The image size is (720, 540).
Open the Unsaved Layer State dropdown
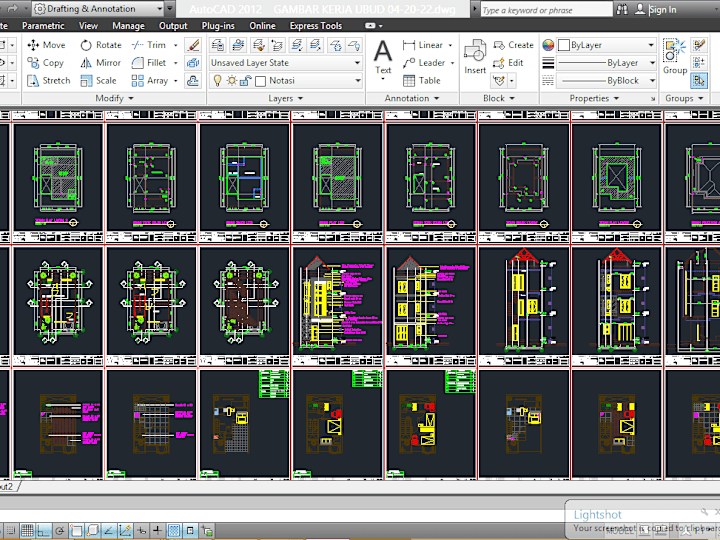click(x=286, y=63)
